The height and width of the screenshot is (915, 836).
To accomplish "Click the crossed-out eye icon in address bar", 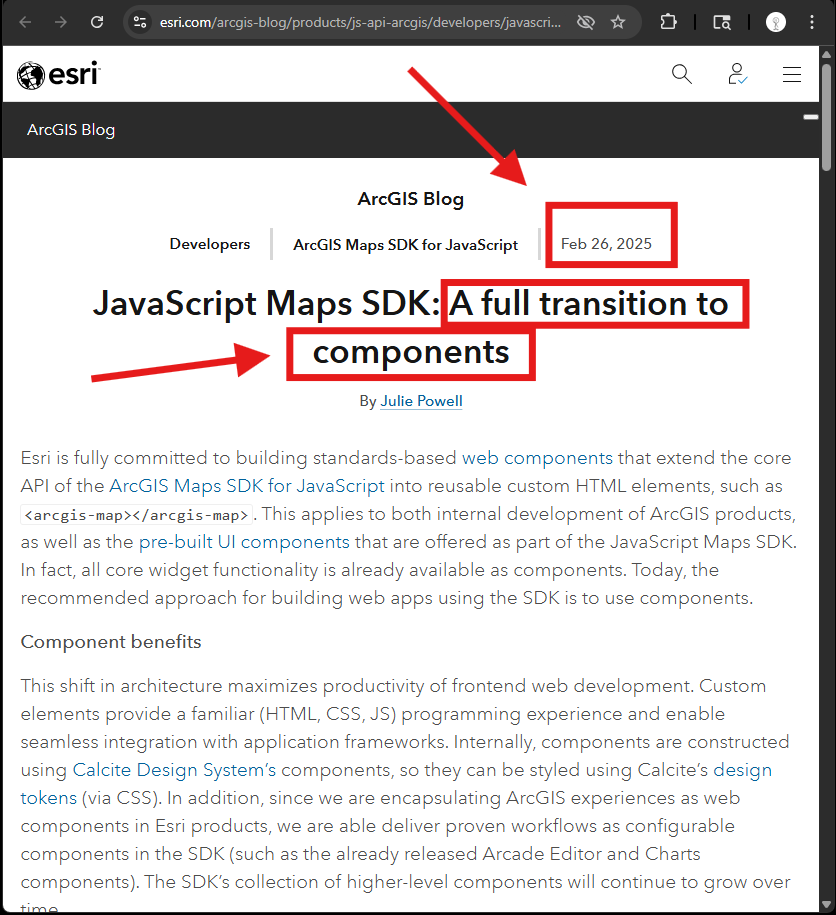I will pyautogui.click(x=586, y=22).
